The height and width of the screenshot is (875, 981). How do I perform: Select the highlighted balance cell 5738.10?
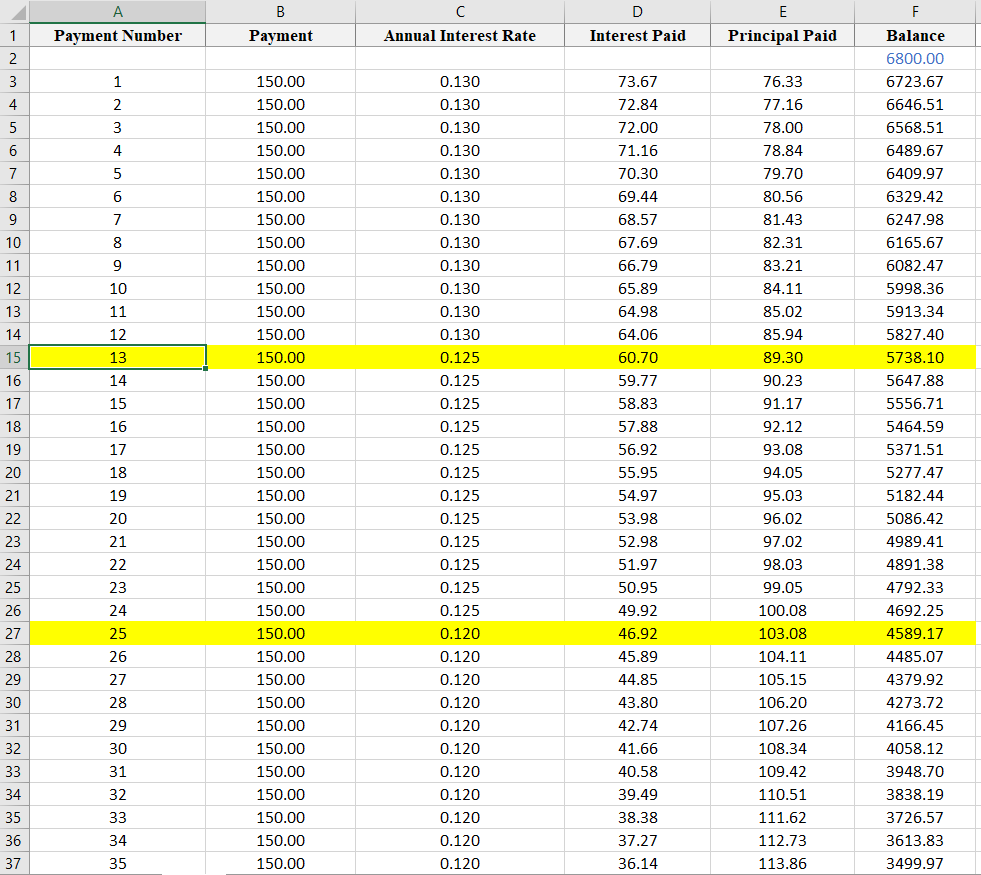point(915,357)
